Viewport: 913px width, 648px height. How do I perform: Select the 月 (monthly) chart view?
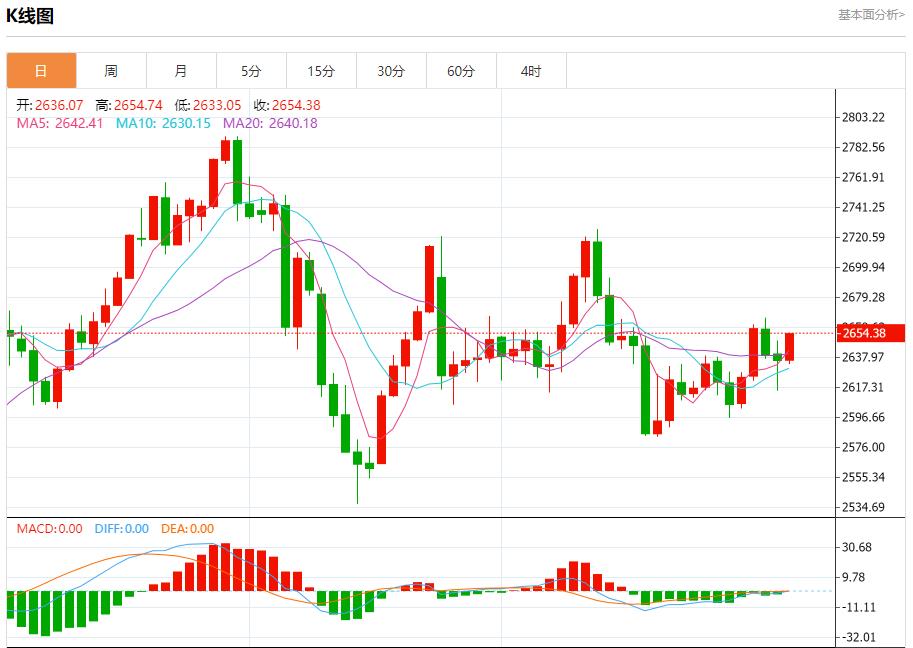(180, 71)
